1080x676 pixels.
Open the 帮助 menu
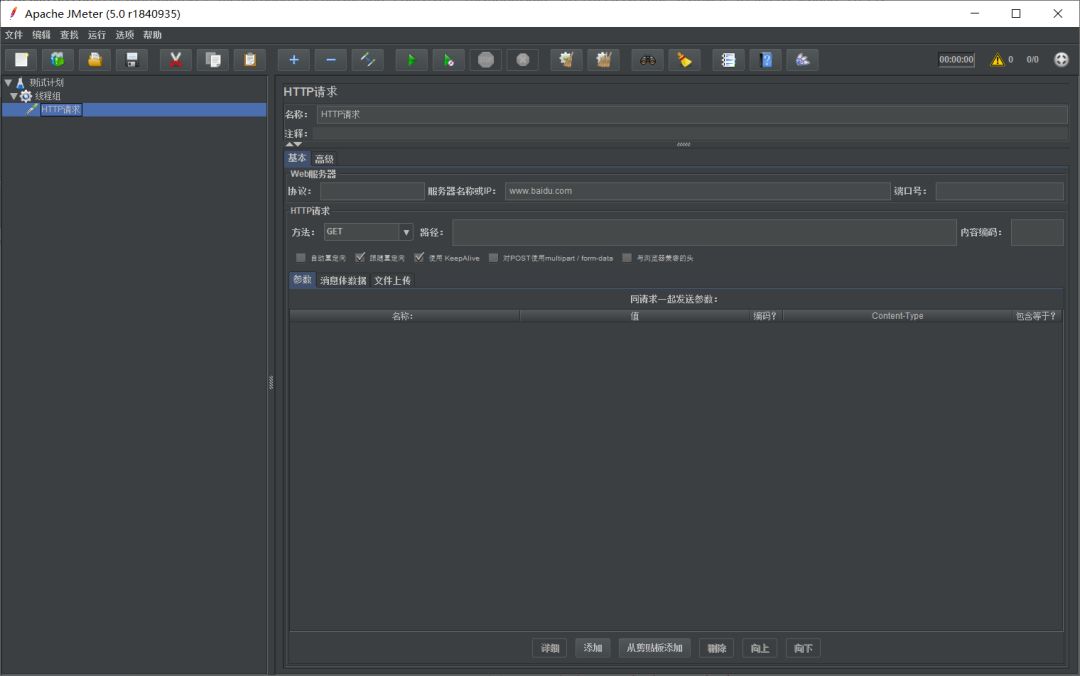pyautogui.click(x=152, y=35)
